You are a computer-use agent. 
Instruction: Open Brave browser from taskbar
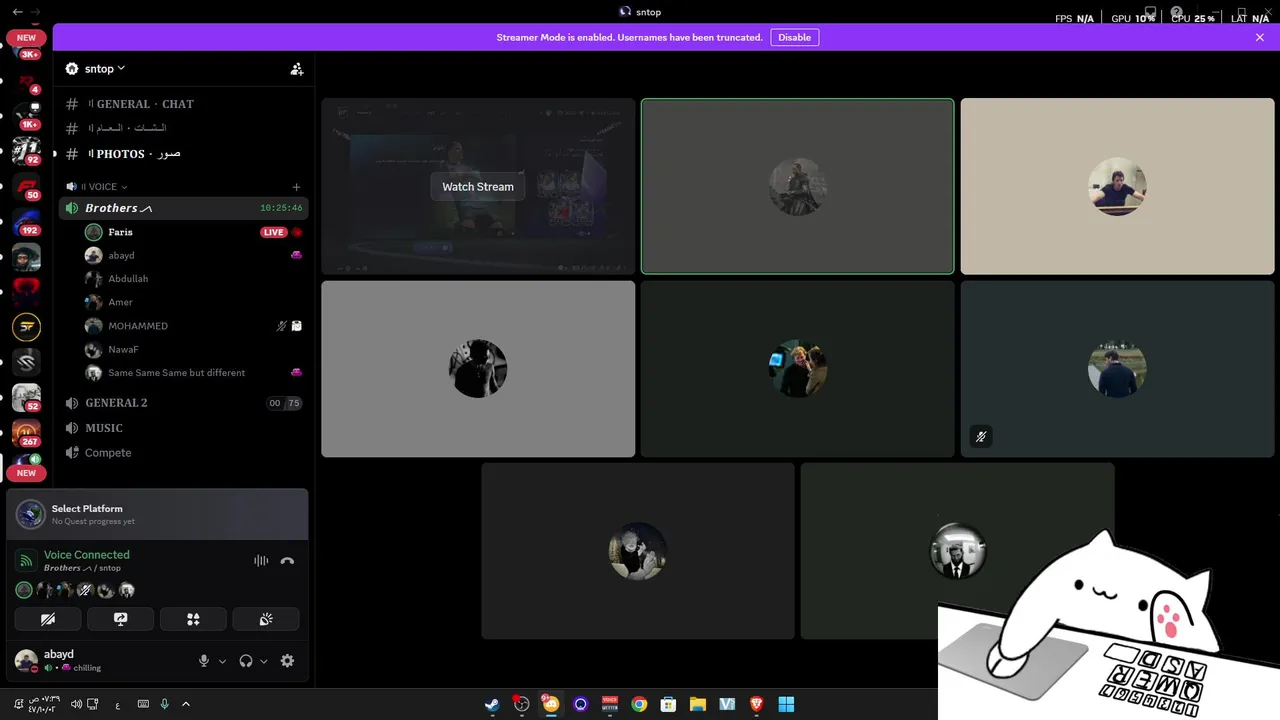pyautogui.click(x=756, y=705)
